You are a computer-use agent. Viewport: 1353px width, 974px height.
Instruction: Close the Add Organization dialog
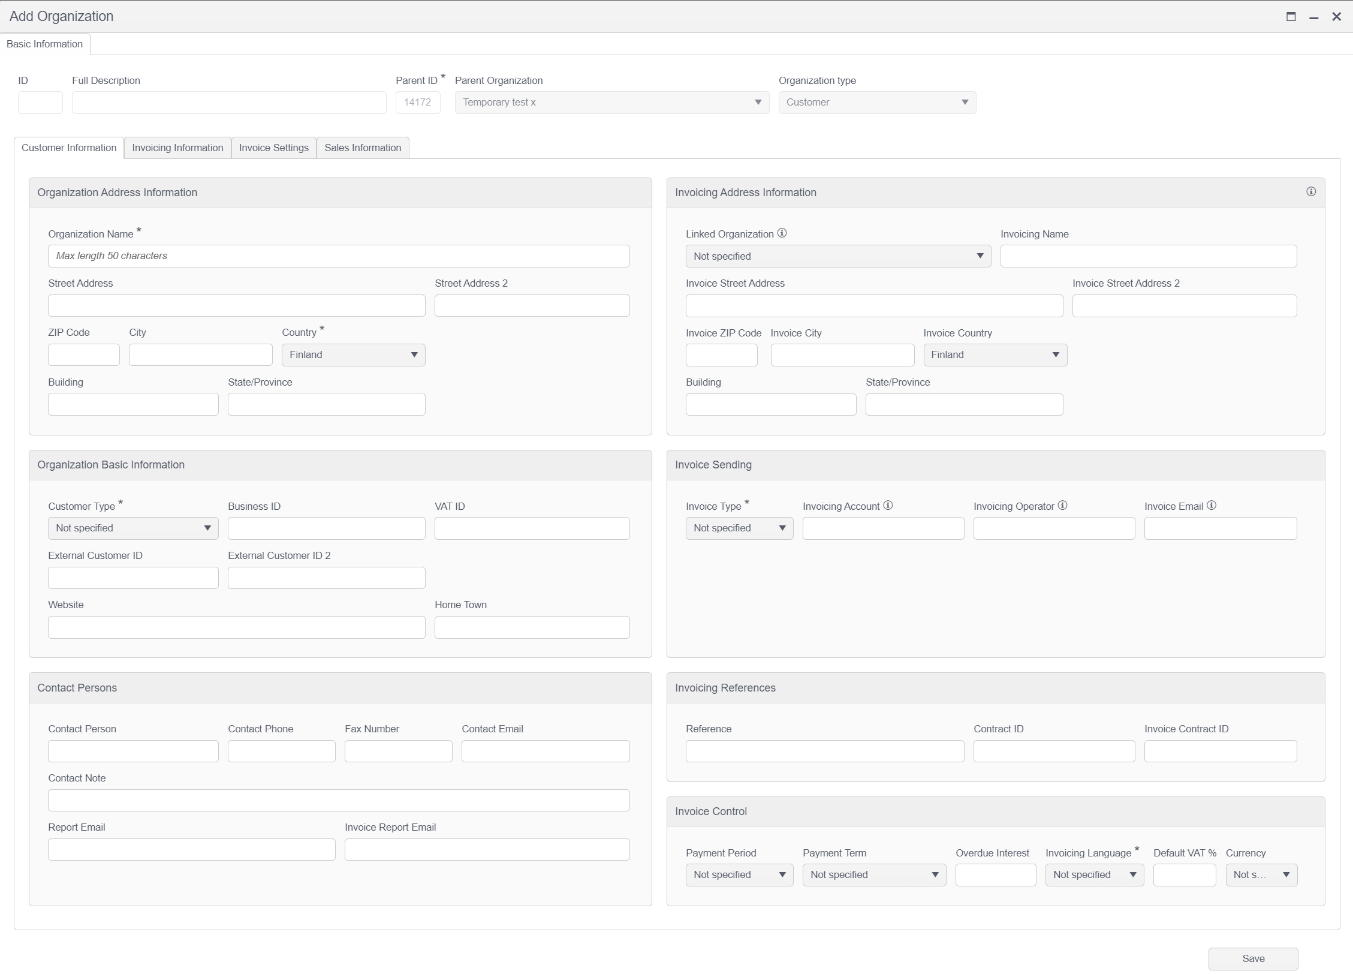point(1336,17)
